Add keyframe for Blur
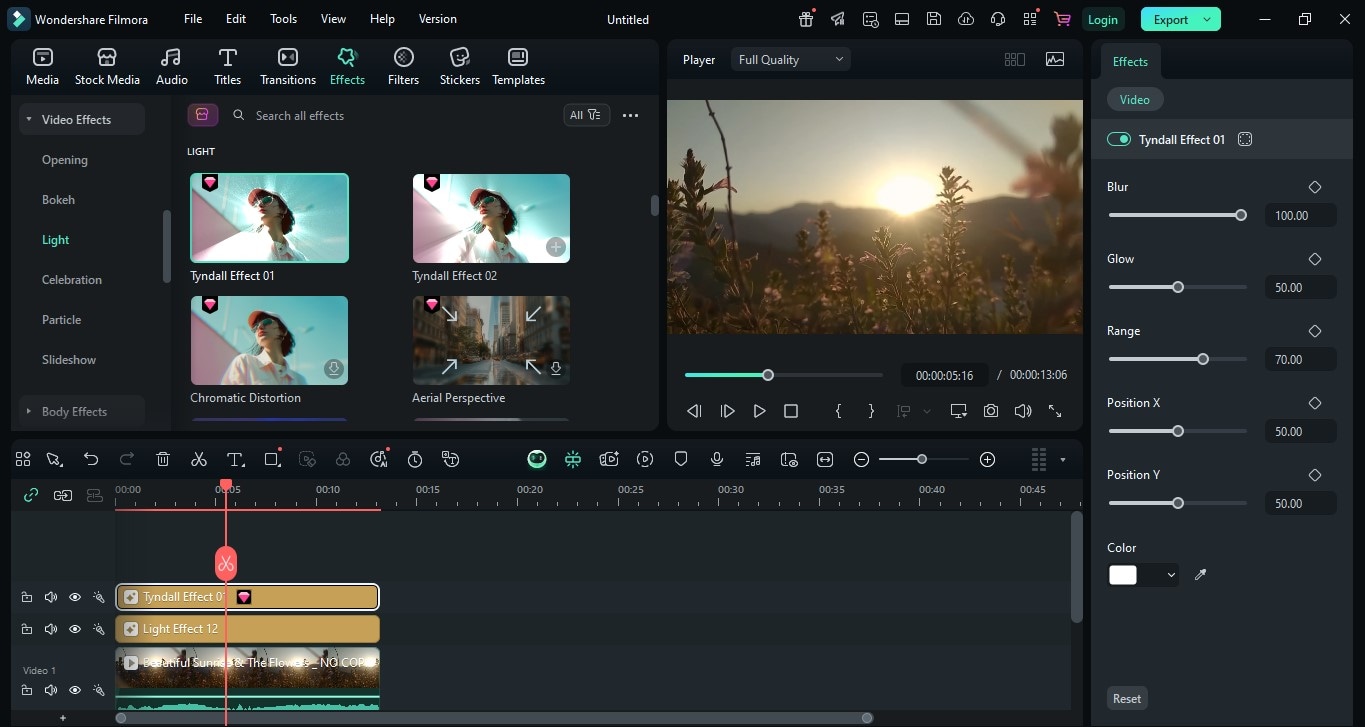This screenshot has height=727, width=1365. point(1315,187)
